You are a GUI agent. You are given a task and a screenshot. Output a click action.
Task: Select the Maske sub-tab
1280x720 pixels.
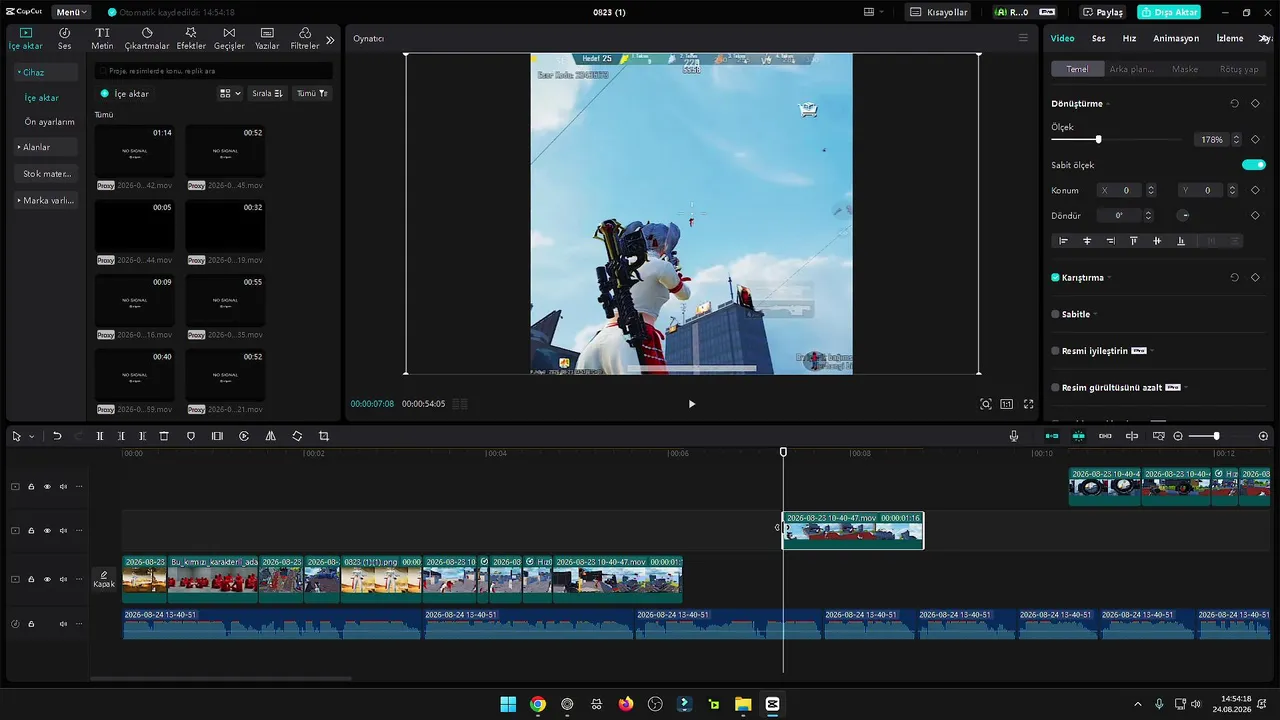click(x=1185, y=69)
